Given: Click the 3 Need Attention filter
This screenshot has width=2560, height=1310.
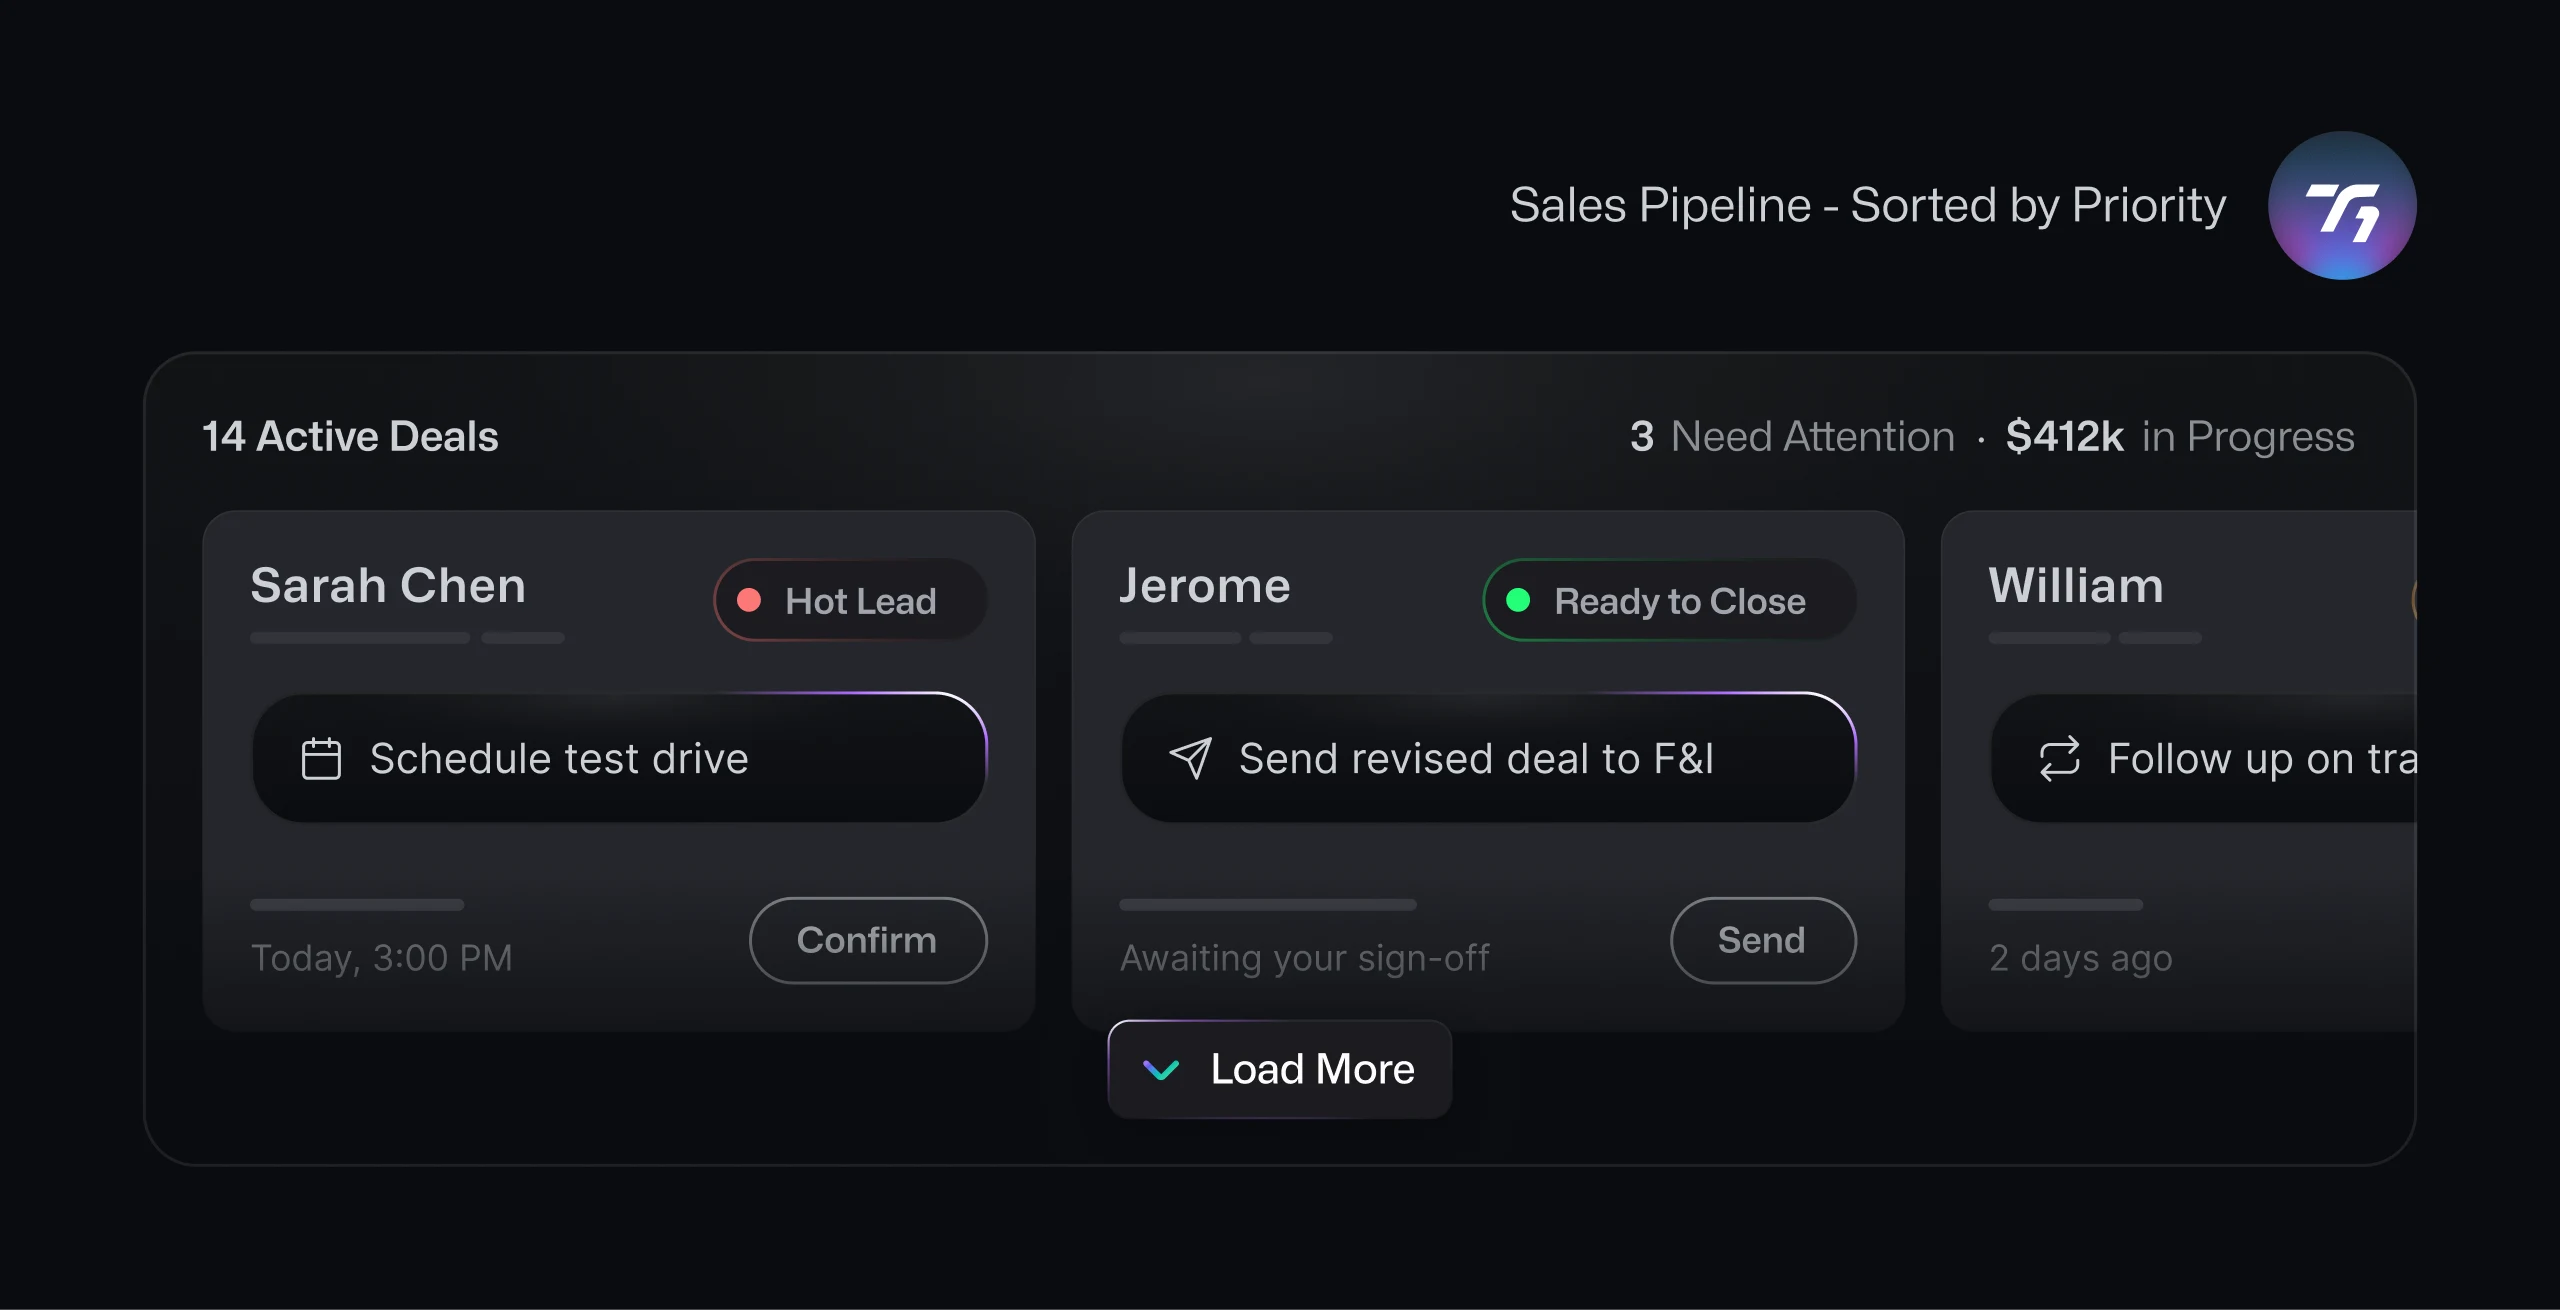Looking at the screenshot, I should [x=1792, y=437].
